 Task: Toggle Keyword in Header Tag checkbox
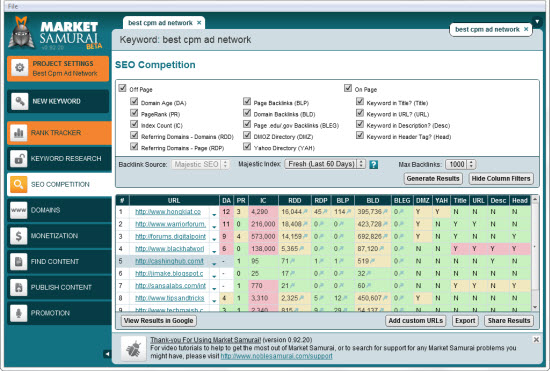click(360, 135)
